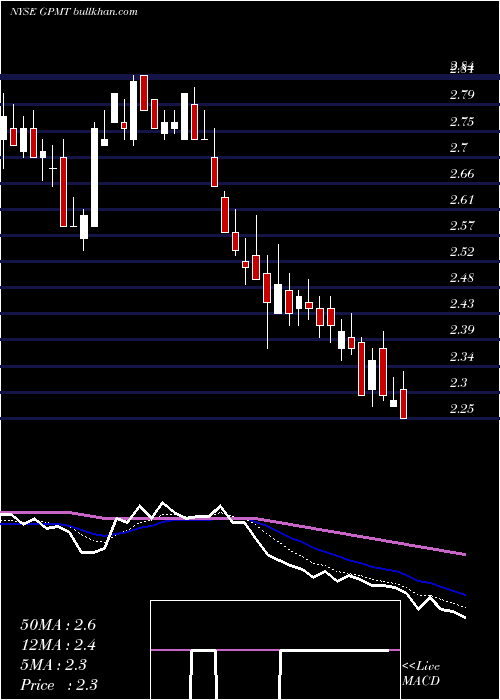Click the MACD indicator inset box
The image size is (500, 700).
tap(275, 650)
